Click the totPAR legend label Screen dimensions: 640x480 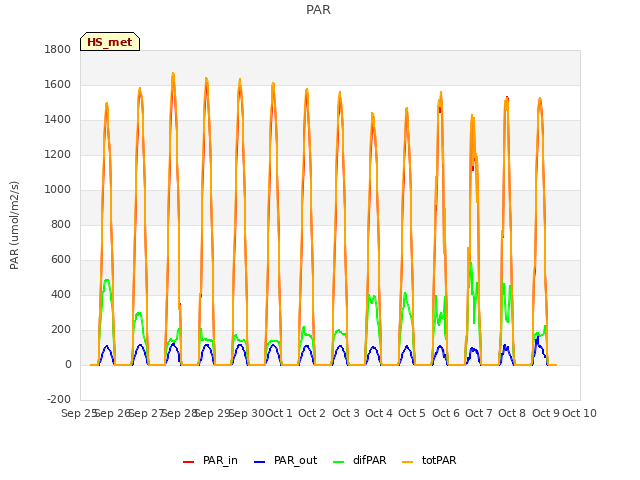point(439,460)
